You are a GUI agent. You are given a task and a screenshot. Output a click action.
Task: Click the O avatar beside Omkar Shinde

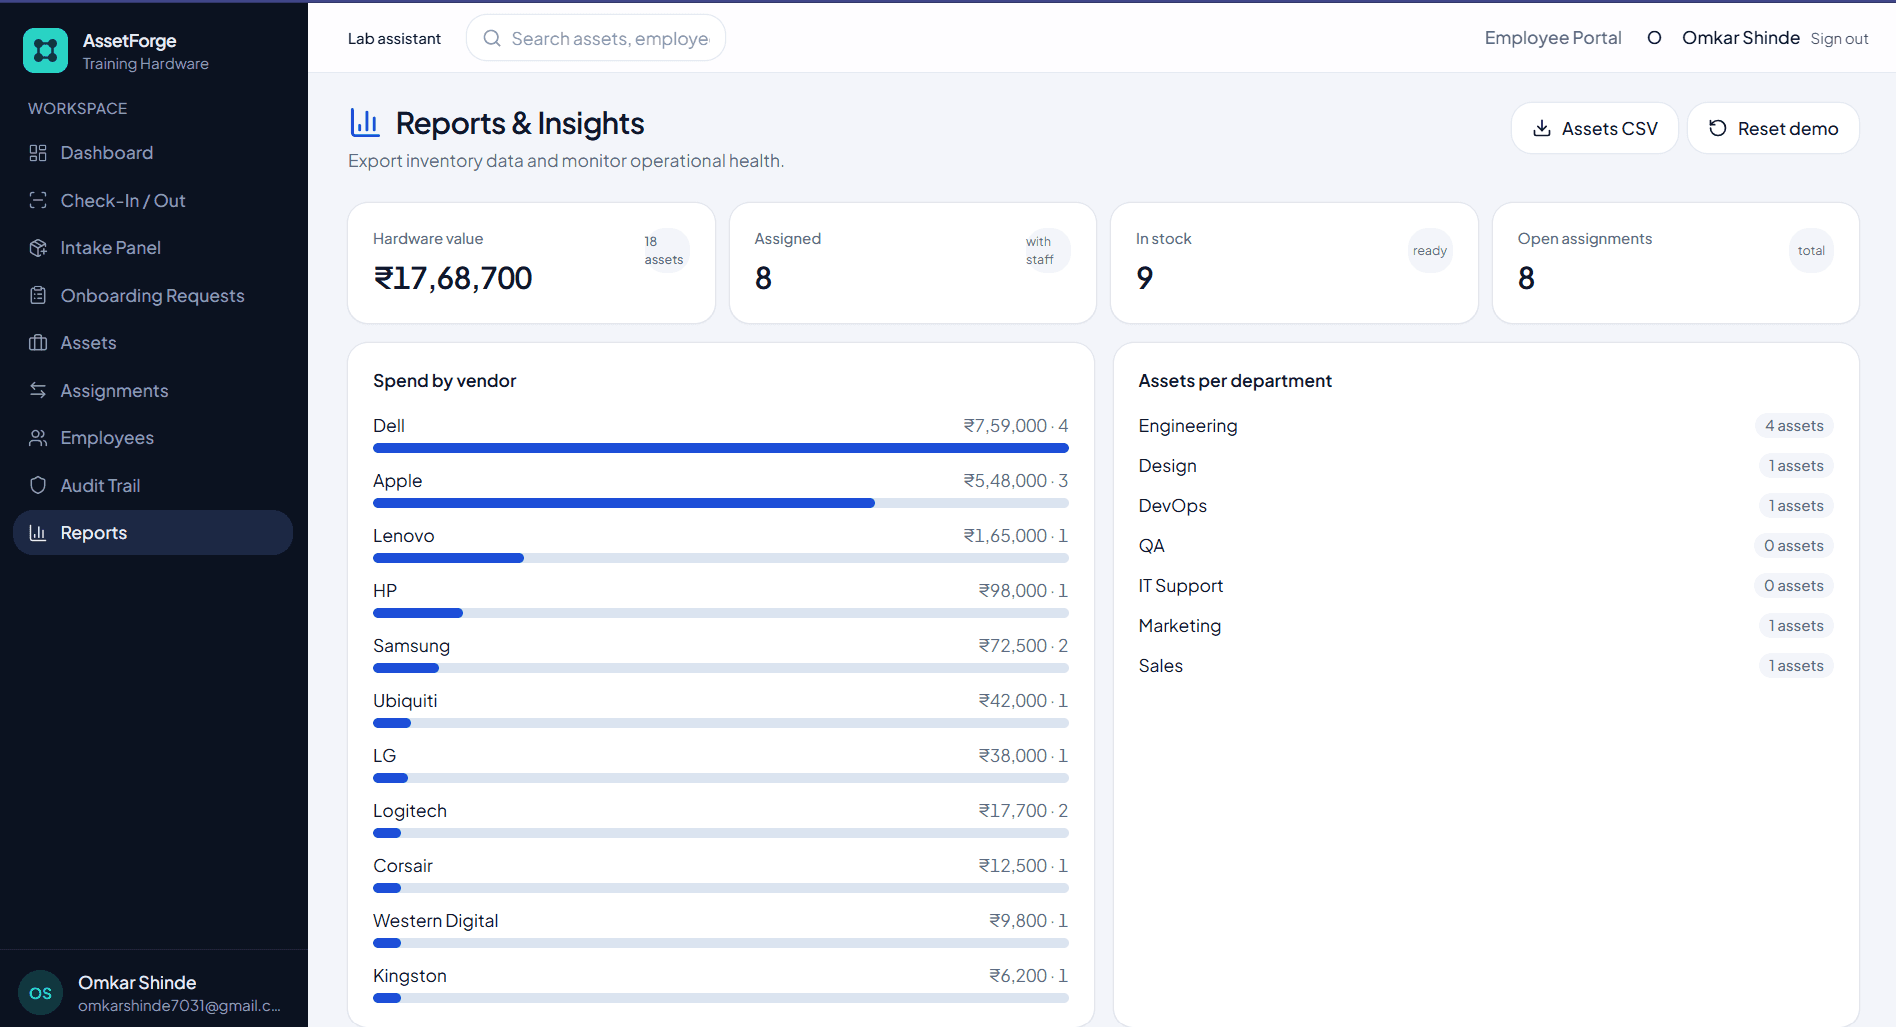click(x=1654, y=38)
